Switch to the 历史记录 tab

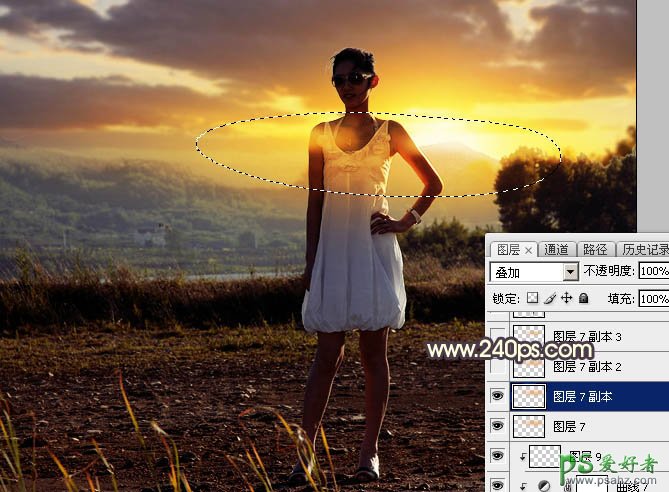(x=644, y=250)
